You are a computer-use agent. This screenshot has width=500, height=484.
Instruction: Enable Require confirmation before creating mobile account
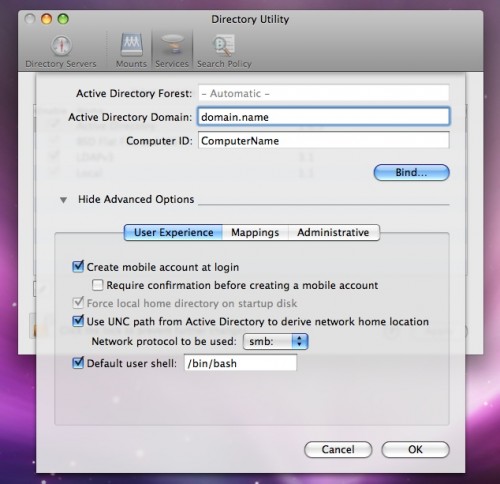click(97, 285)
